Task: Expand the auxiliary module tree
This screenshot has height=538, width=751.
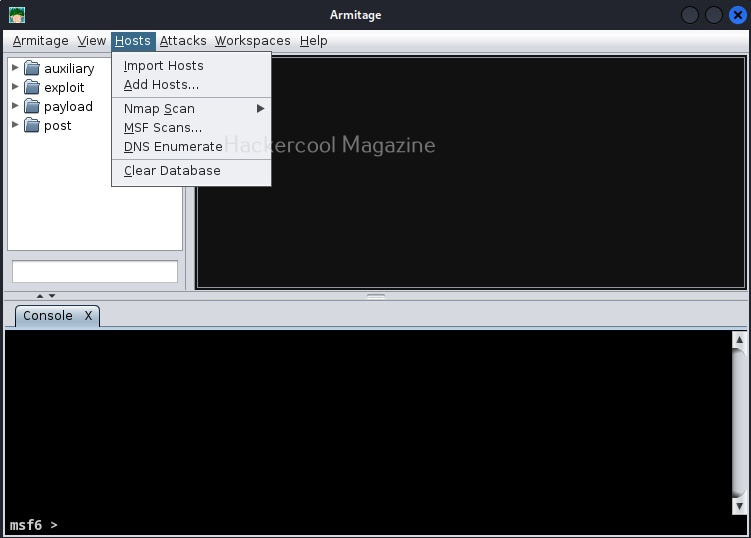Action: pos(15,68)
